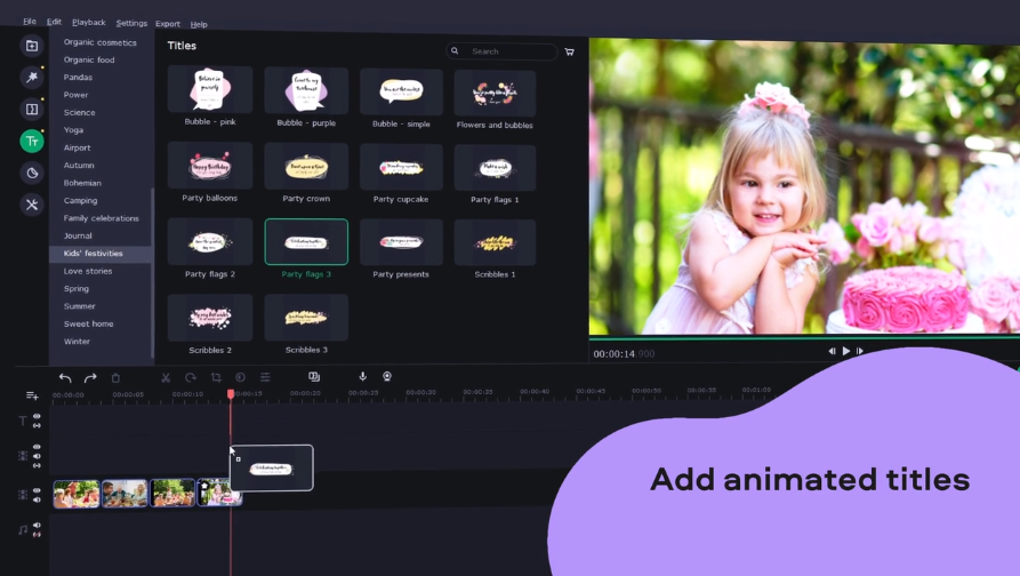Click the titles Search field
The width and height of the screenshot is (1020, 576).
[502, 51]
